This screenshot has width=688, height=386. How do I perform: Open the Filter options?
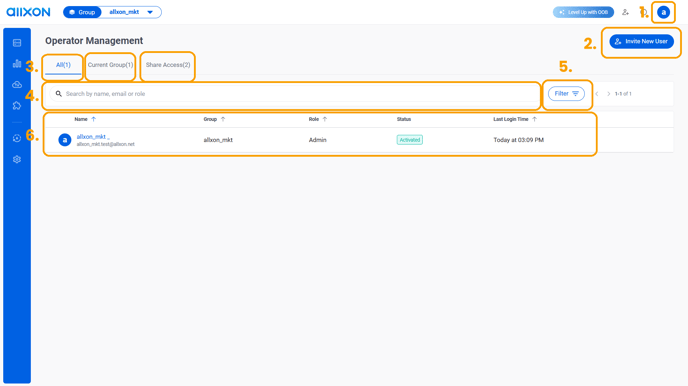coord(566,93)
